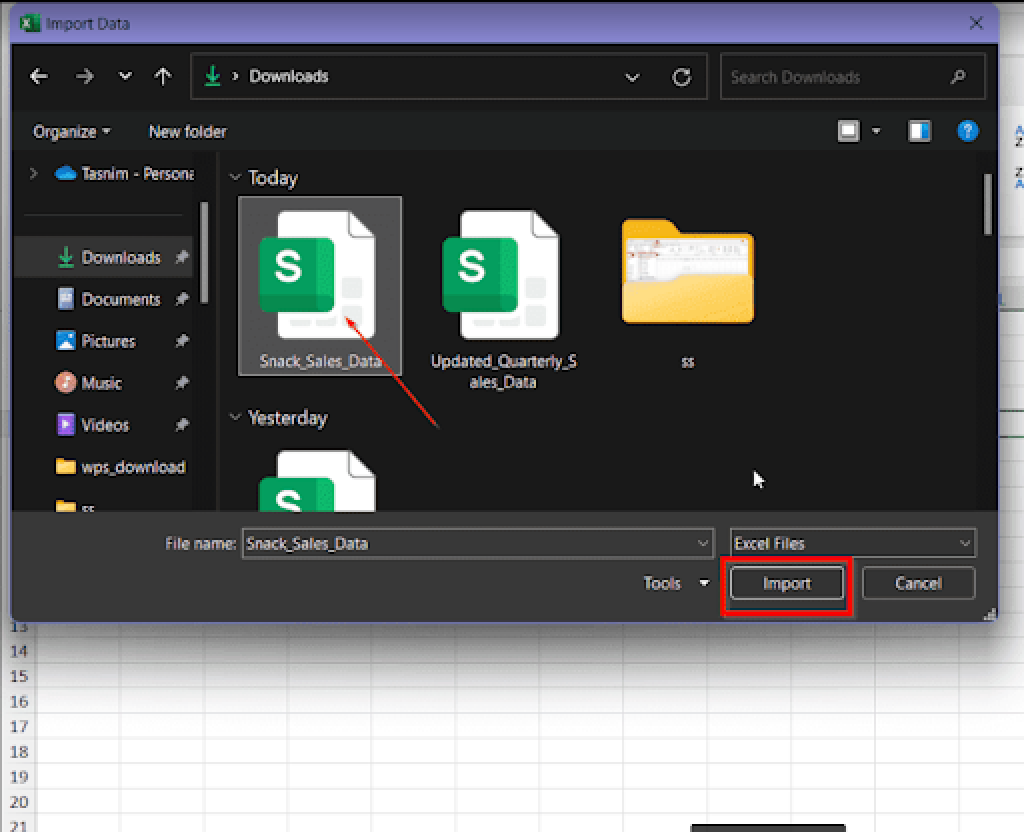
Task: Open the view options dropdown arrow
Action: point(874,131)
